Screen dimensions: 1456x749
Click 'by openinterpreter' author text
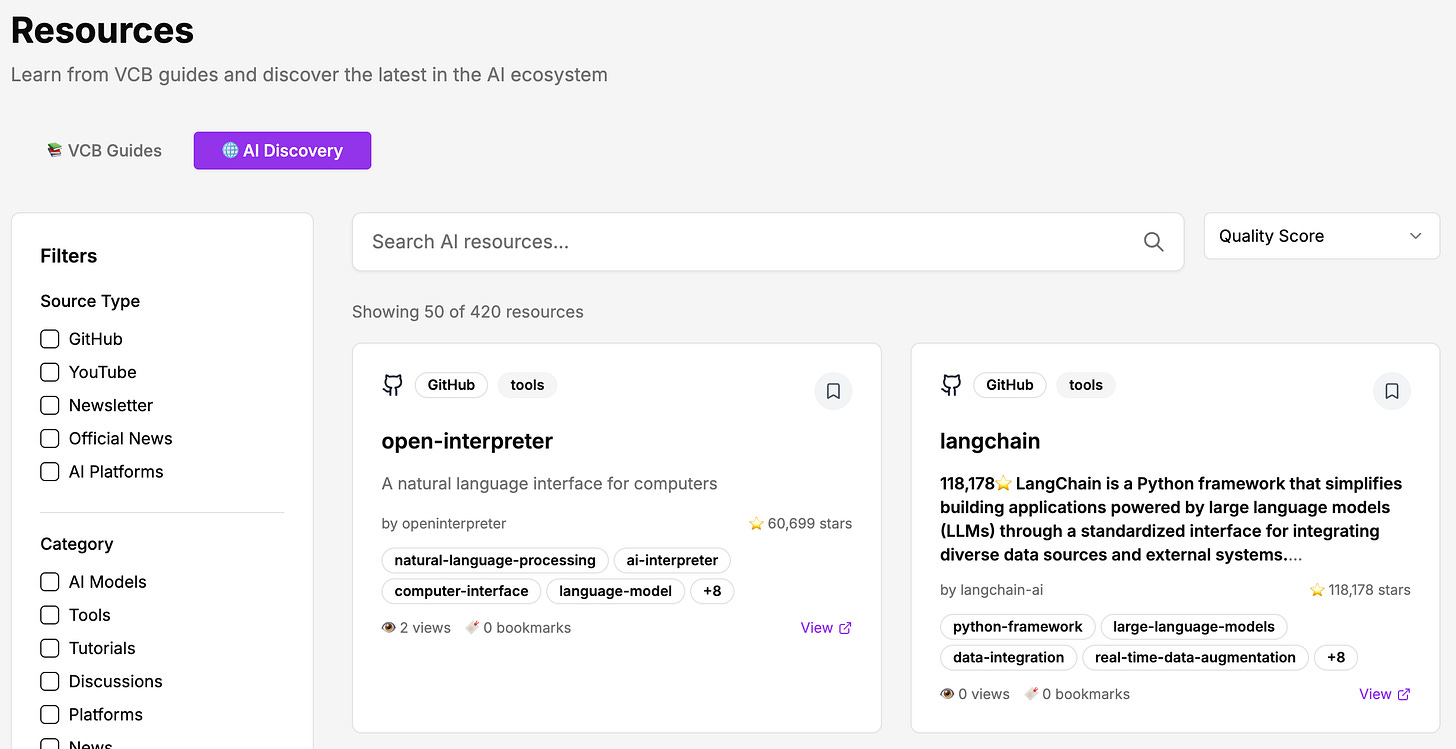[x=444, y=524]
